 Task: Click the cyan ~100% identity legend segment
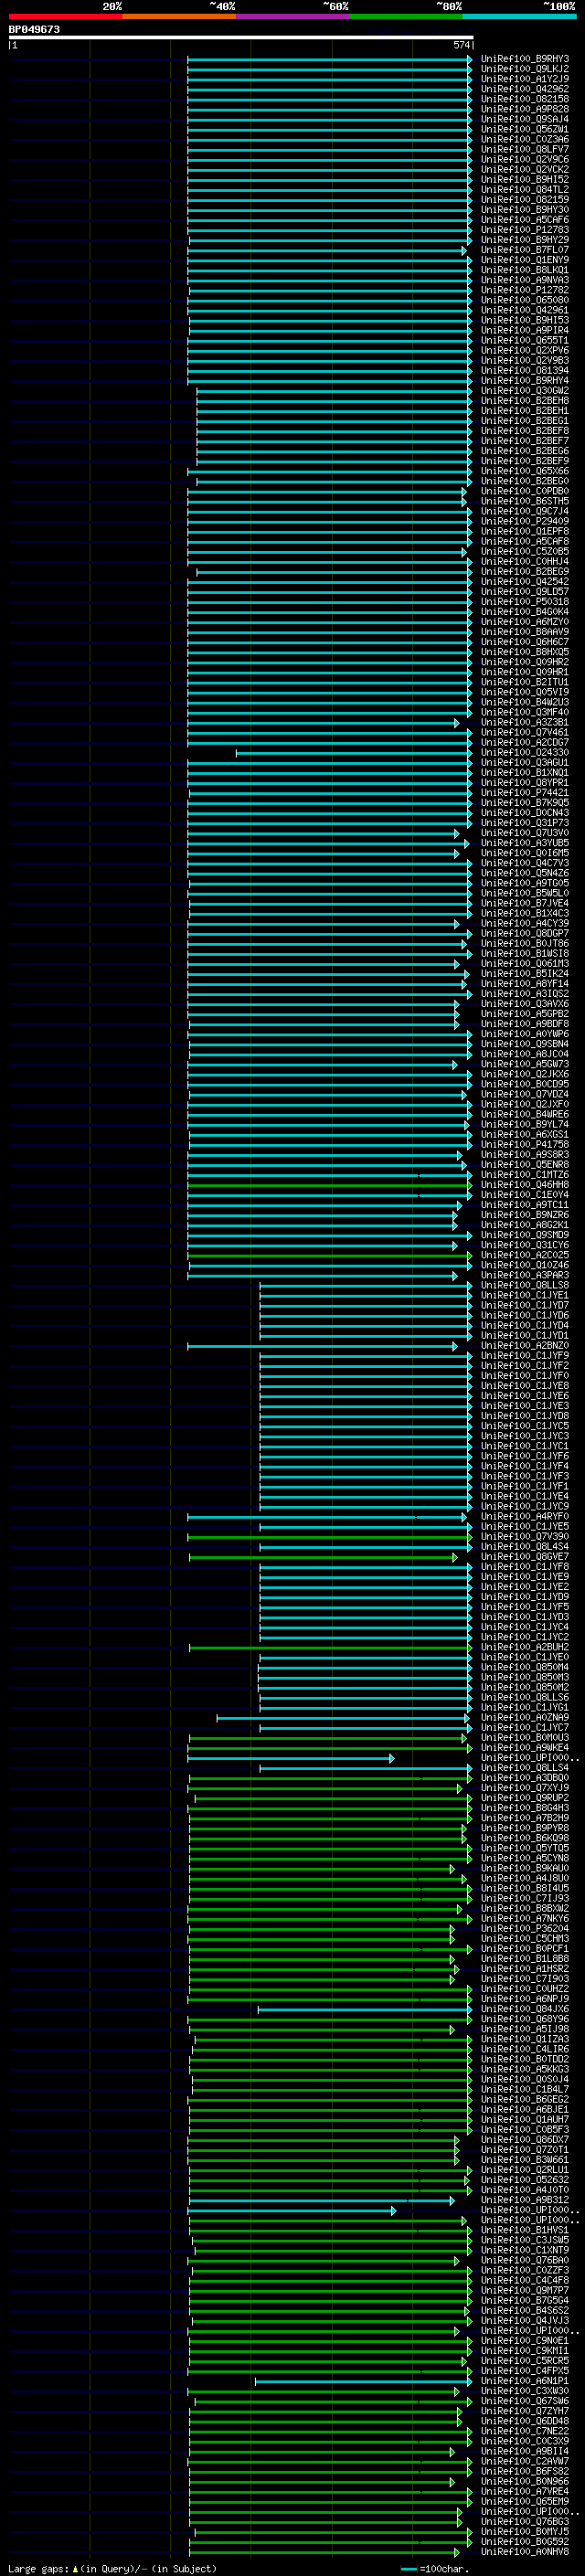(x=519, y=16)
